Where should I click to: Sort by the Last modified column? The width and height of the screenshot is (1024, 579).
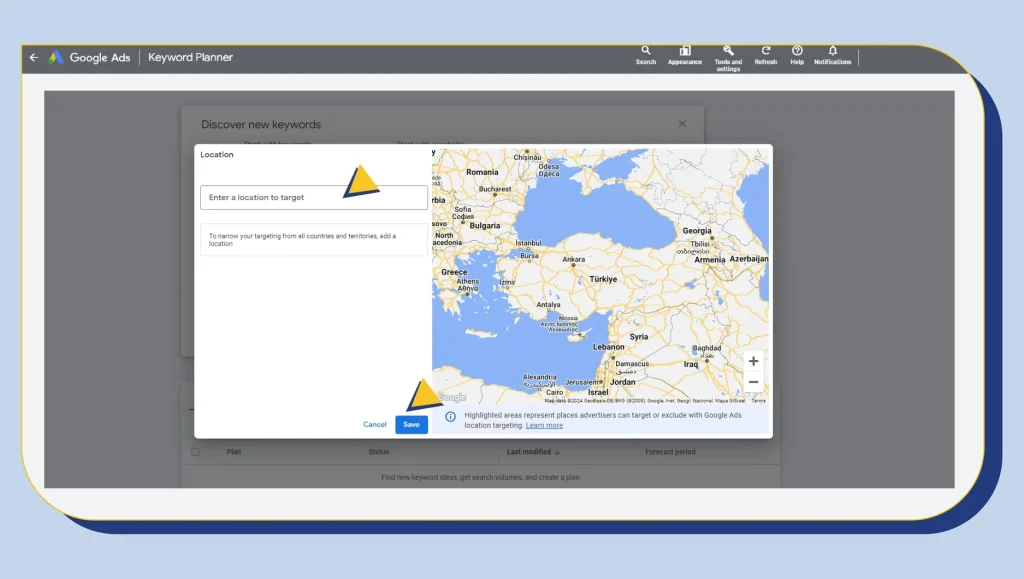[533, 452]
